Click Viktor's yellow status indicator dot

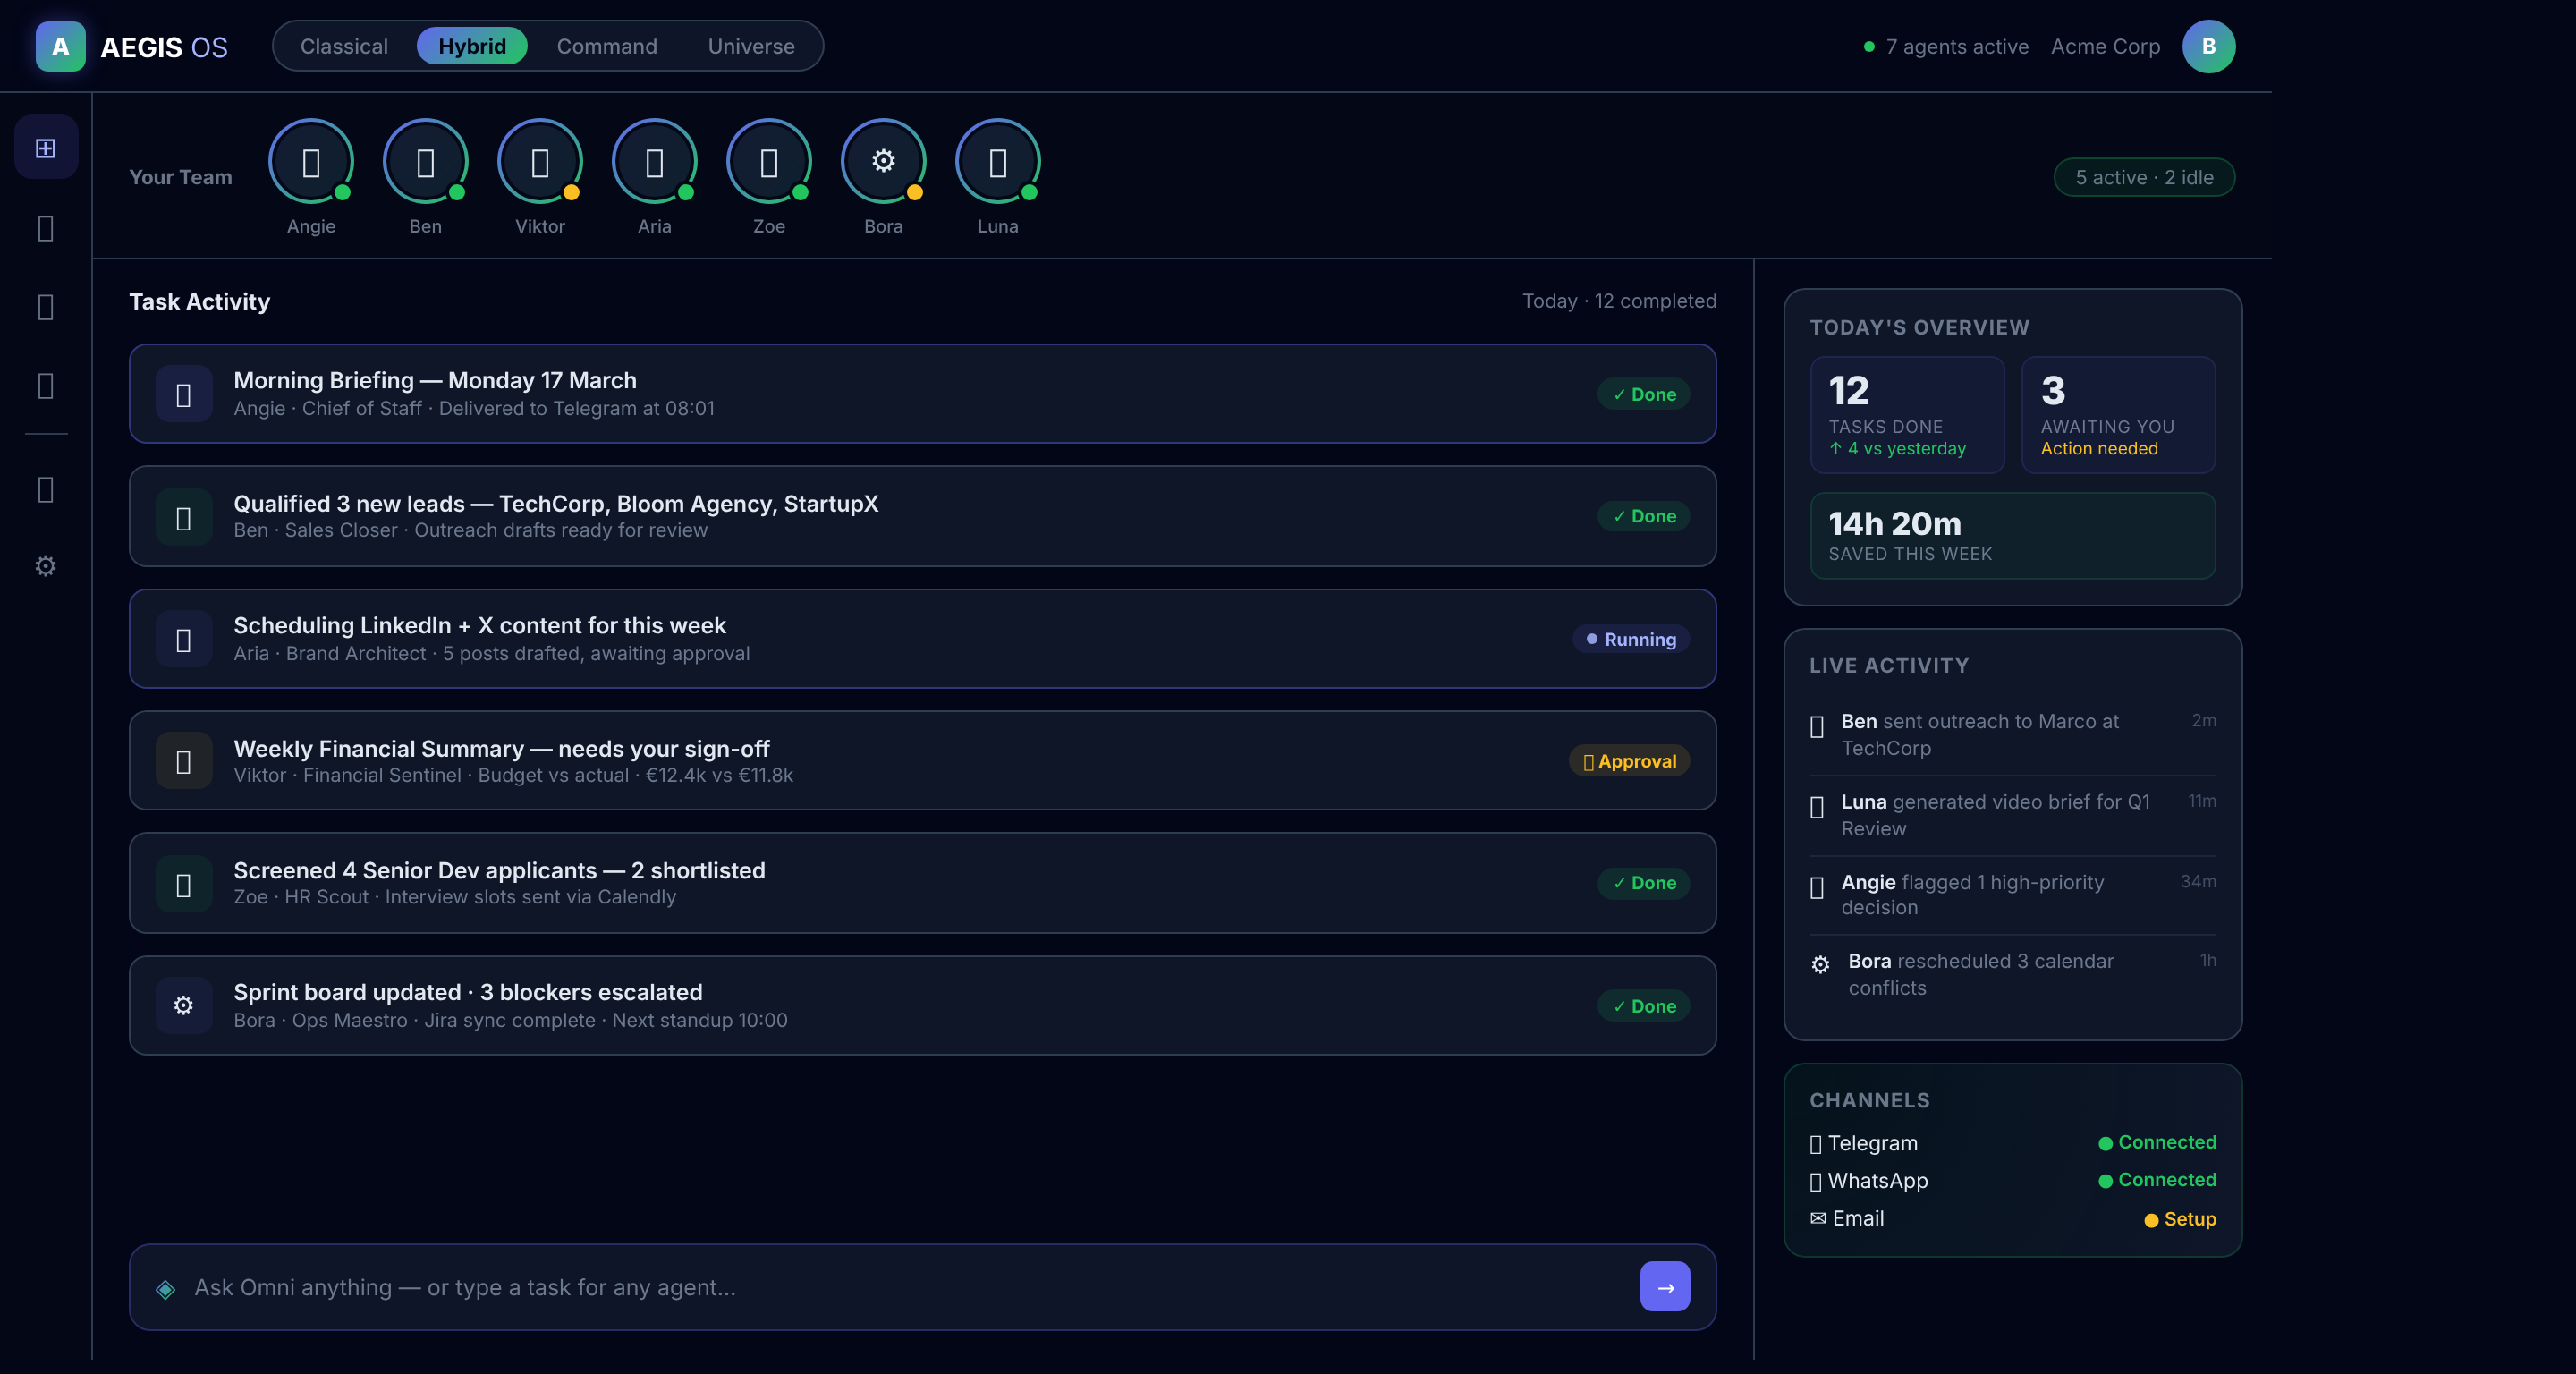point(571,194)
